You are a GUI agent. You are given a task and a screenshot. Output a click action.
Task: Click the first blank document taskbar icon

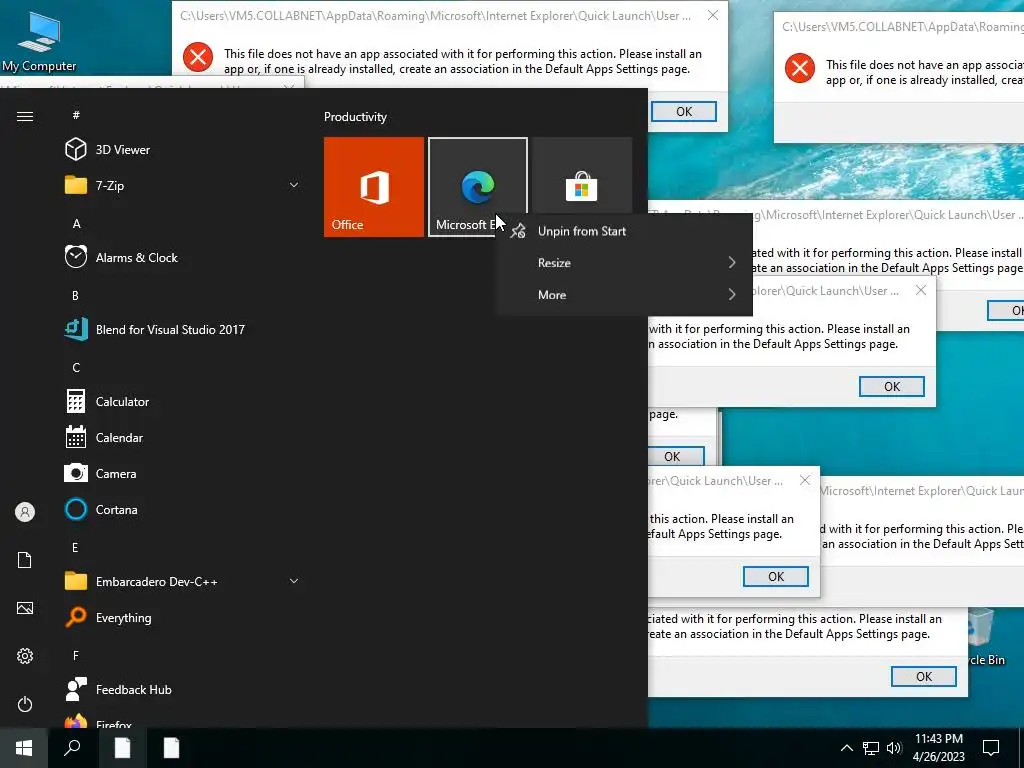(x=122, y=748)
